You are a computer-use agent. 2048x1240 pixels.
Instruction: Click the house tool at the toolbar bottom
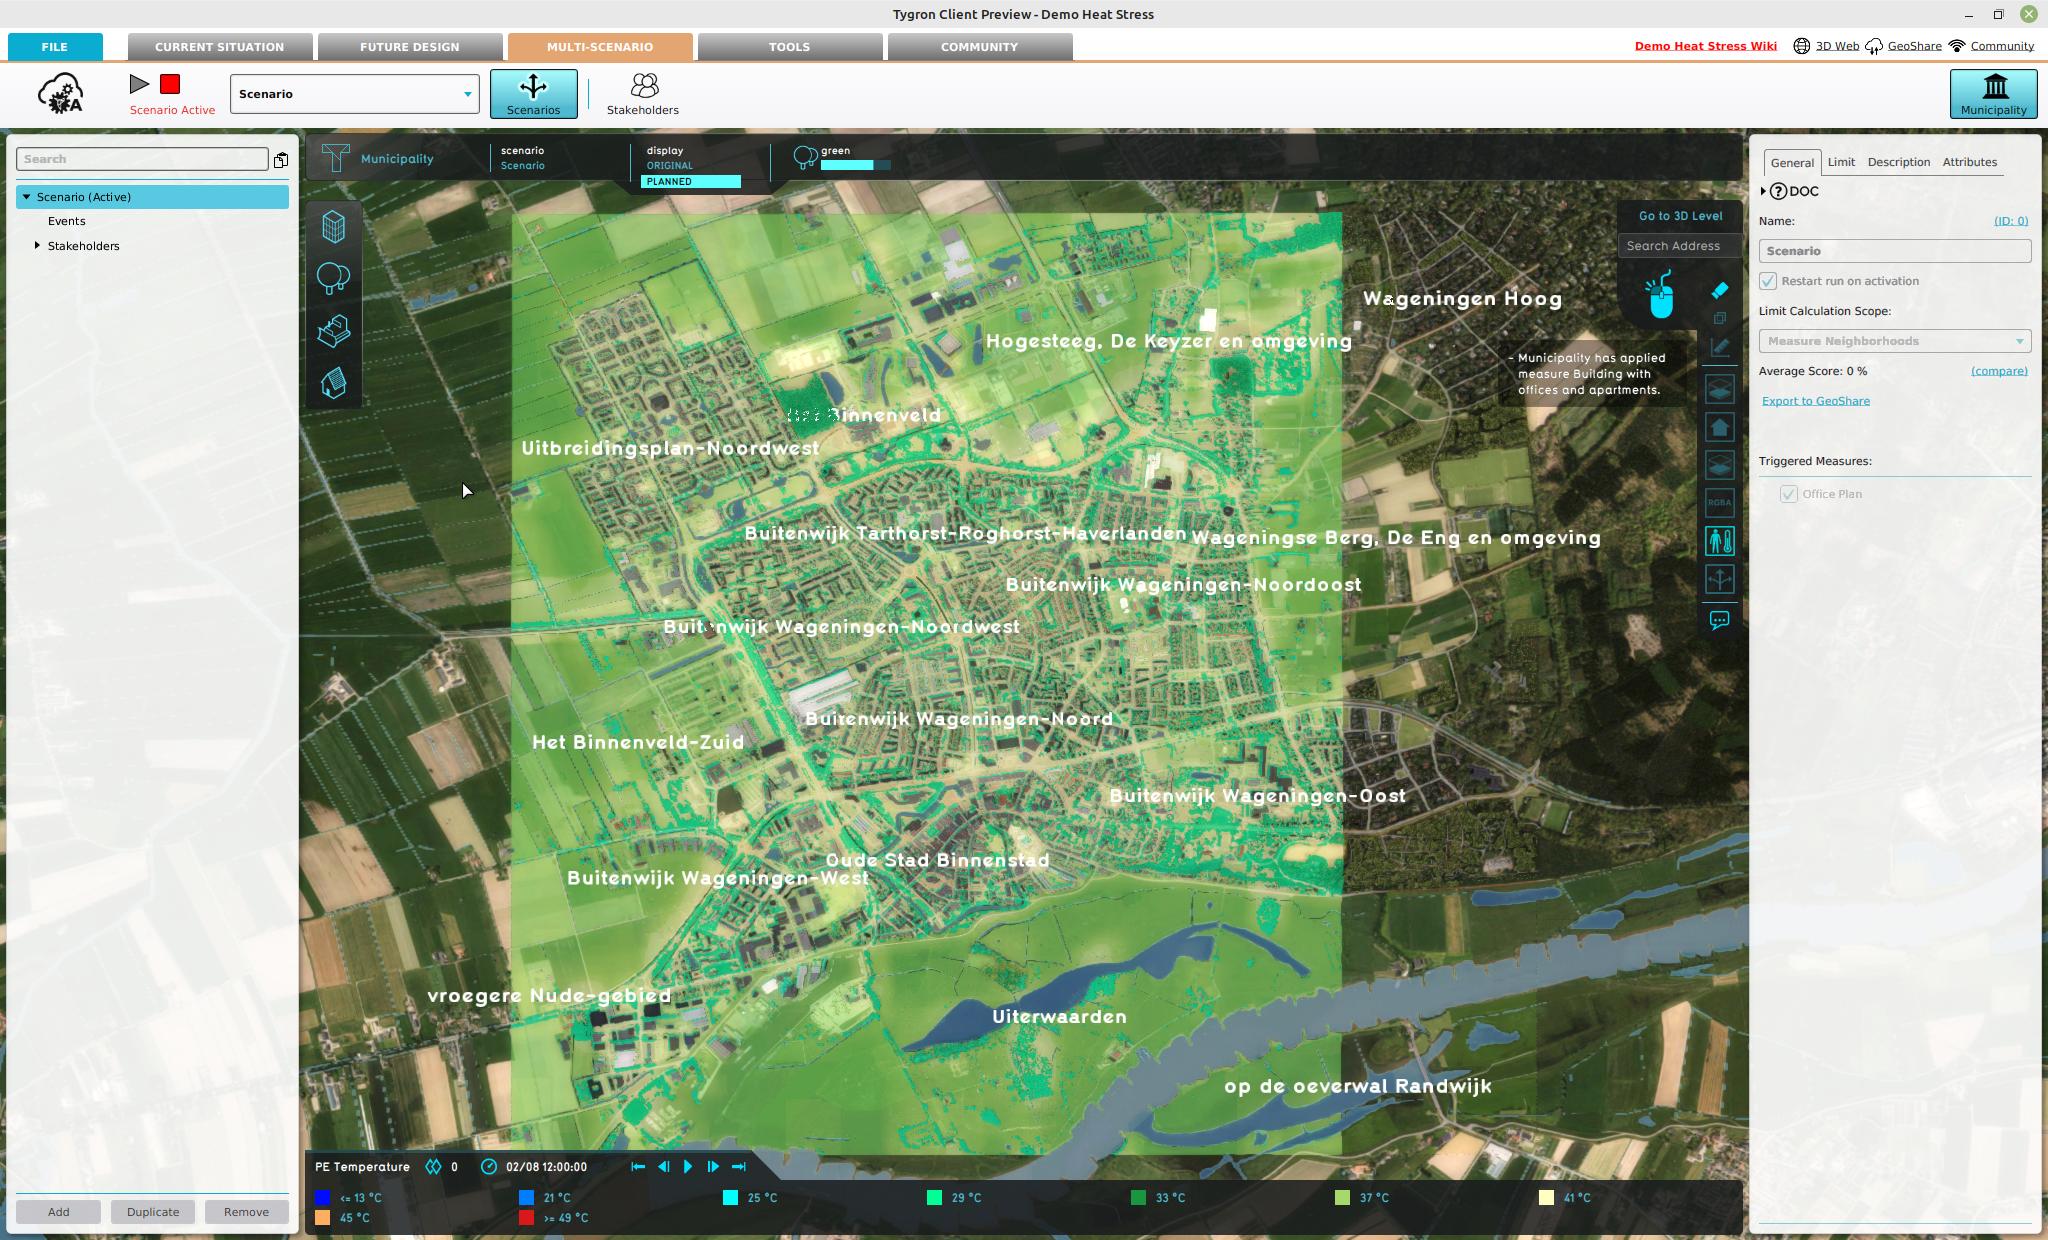tap(333, 379)
